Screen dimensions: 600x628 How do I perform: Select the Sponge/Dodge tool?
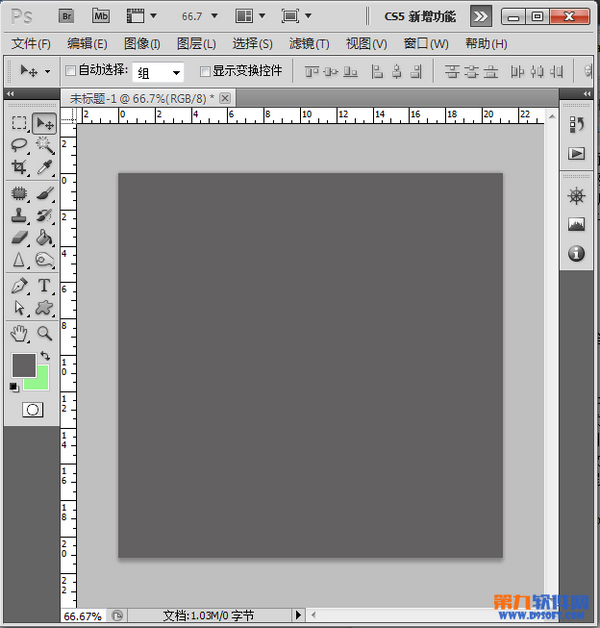[44, 260]
